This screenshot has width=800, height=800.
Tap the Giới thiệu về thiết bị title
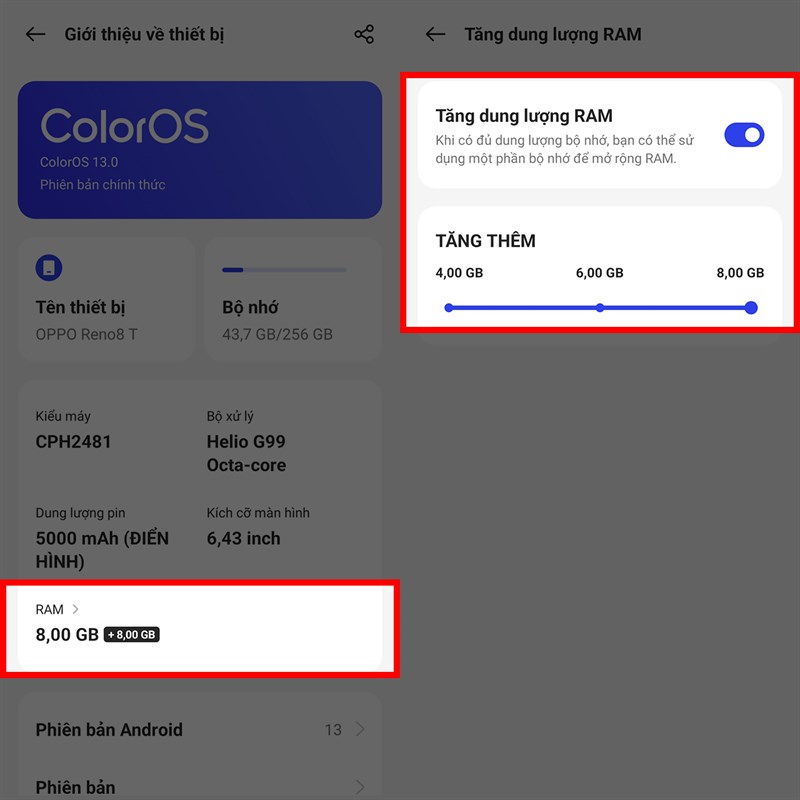[x=146, y=34]
